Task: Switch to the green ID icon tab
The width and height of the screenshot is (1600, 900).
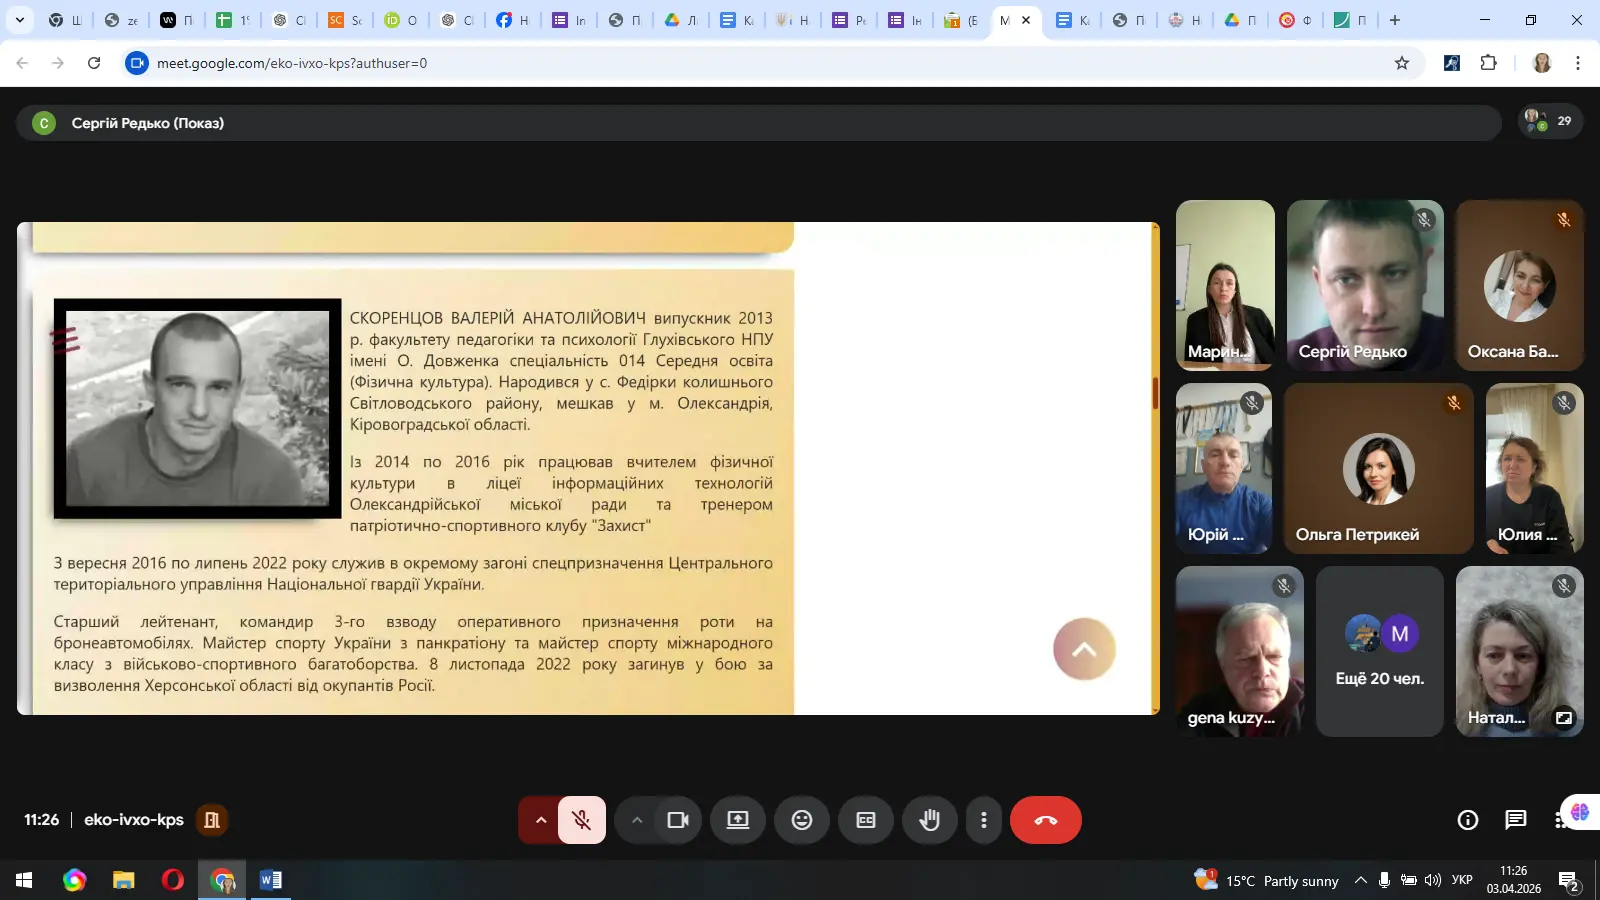Action: (400, 20)
